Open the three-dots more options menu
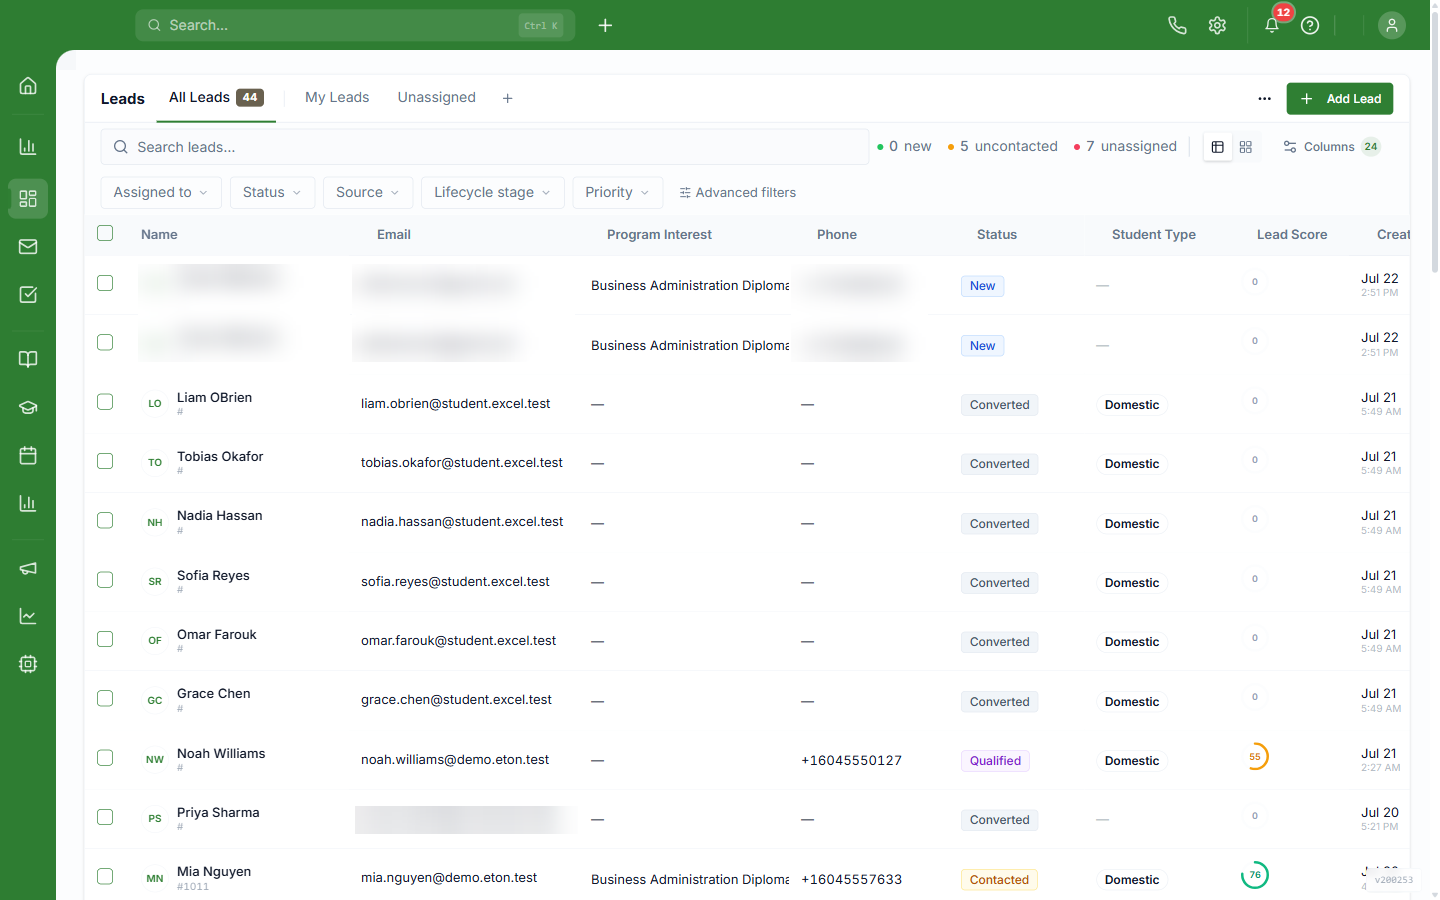The width and height of the screenshot is (1440, 900). tap(1265, 99)
